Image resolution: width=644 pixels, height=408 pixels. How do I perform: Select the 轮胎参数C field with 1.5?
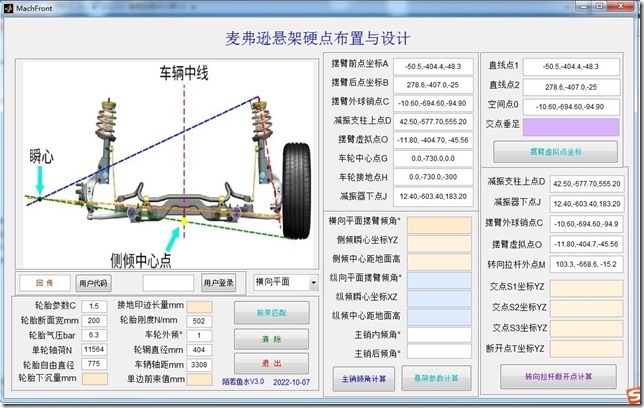coord(94,306)
